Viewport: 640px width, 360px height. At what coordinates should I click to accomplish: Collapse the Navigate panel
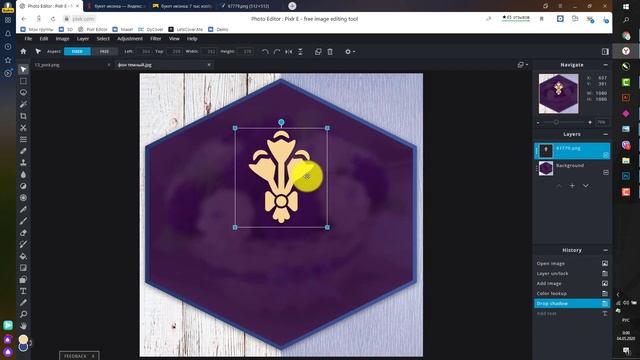point(605,65)
